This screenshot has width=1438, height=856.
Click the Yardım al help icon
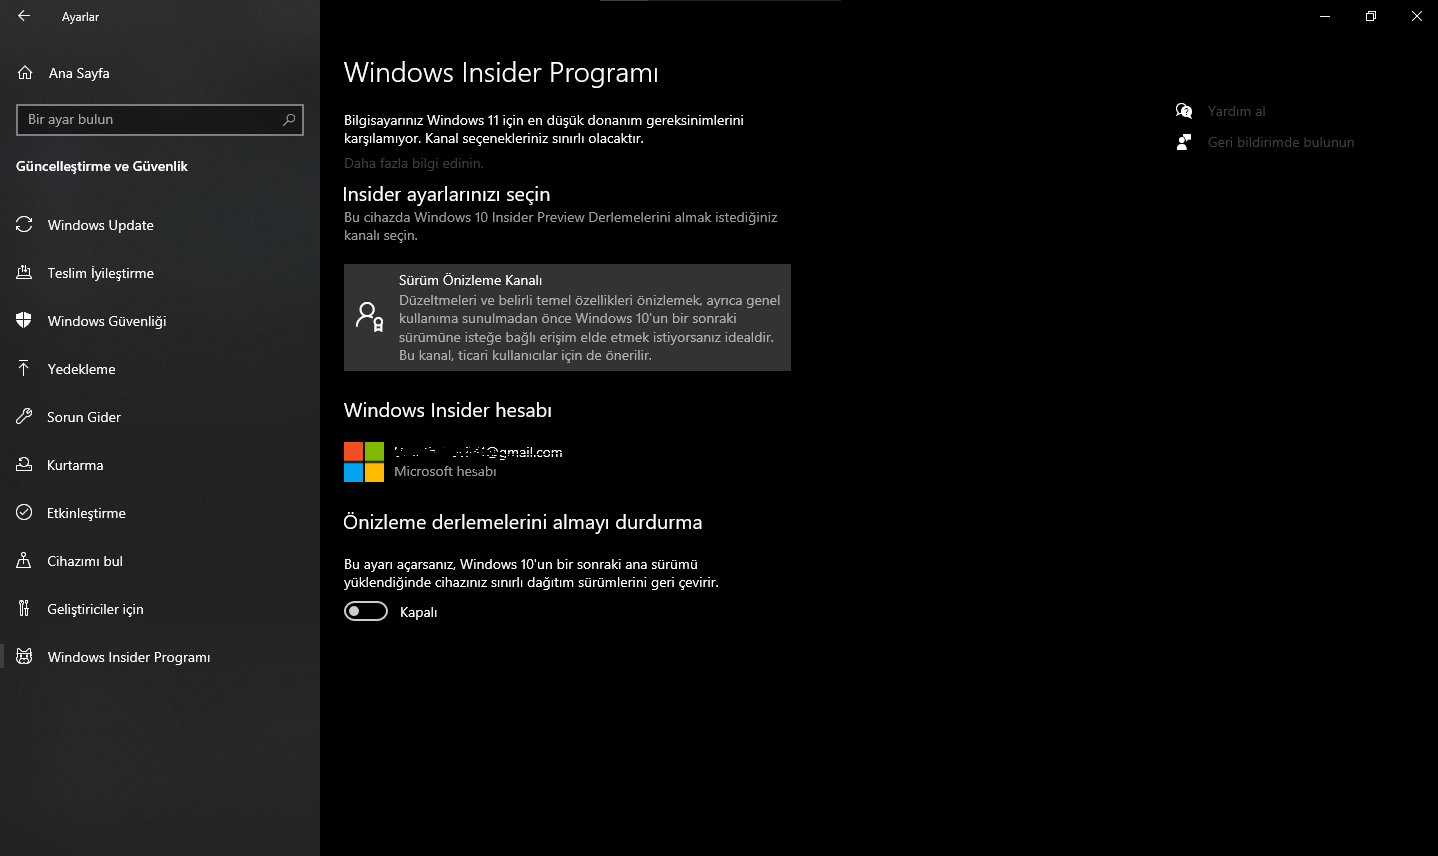[x=1184, y=111]
